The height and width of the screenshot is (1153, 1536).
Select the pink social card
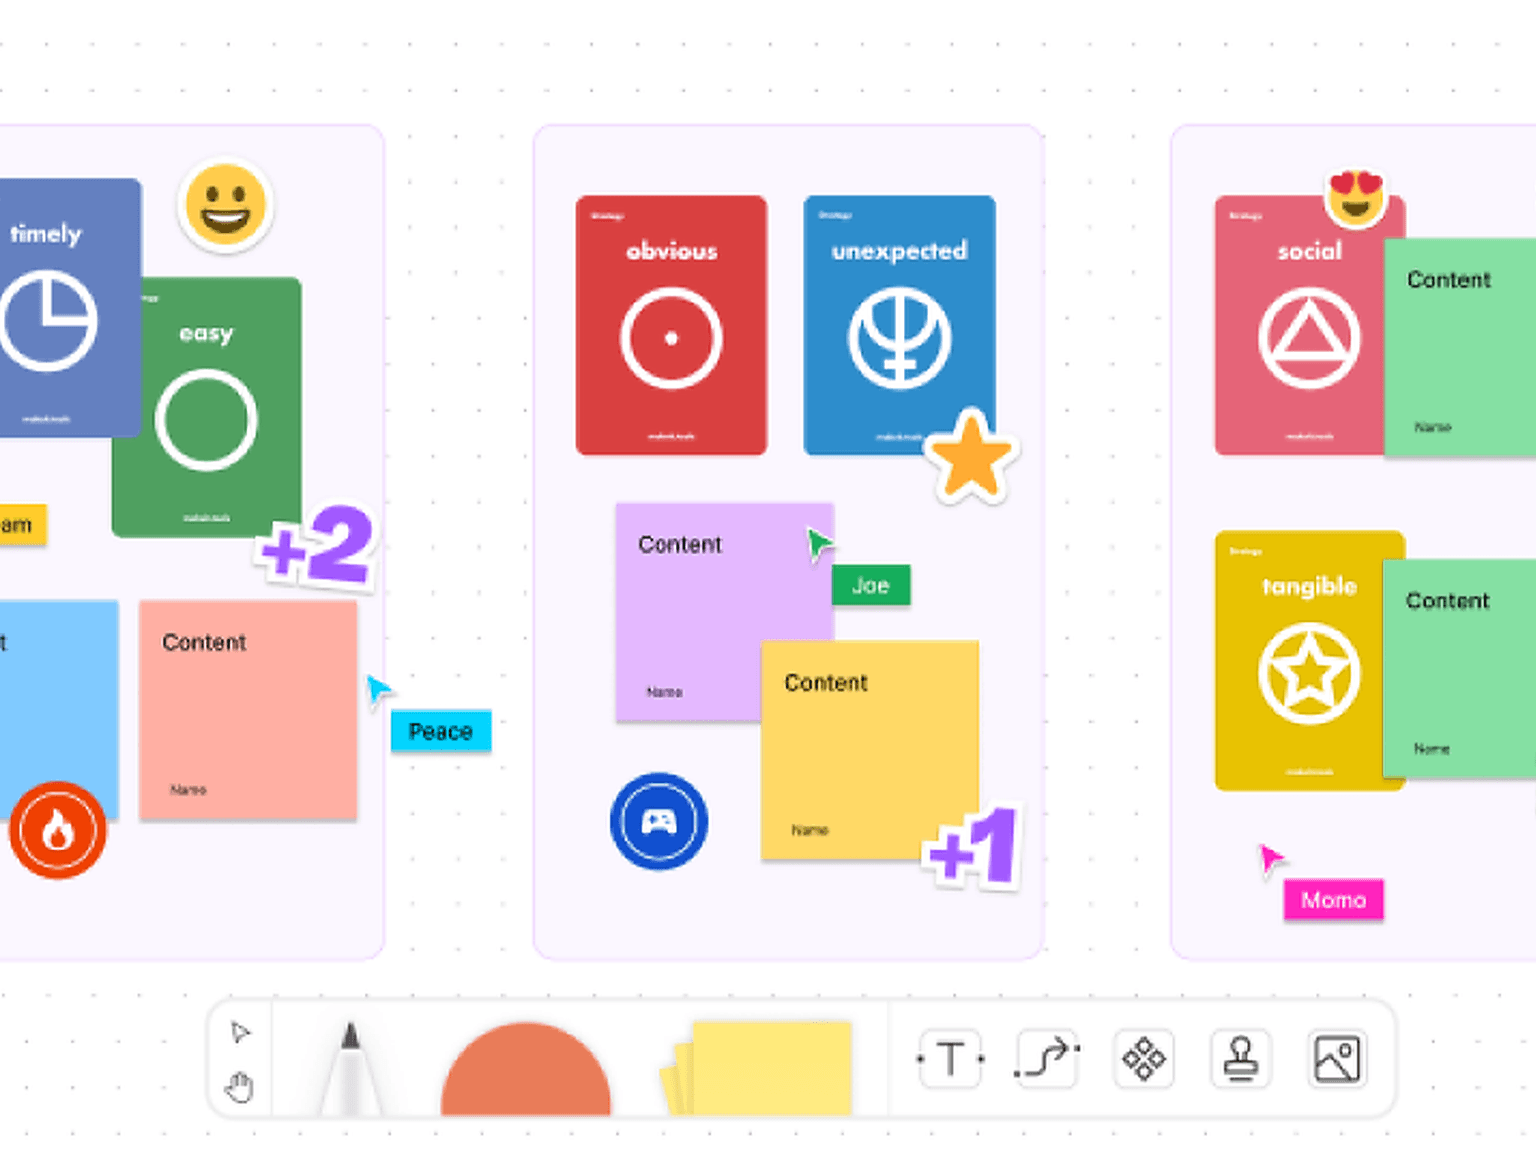coord(1299,325)
